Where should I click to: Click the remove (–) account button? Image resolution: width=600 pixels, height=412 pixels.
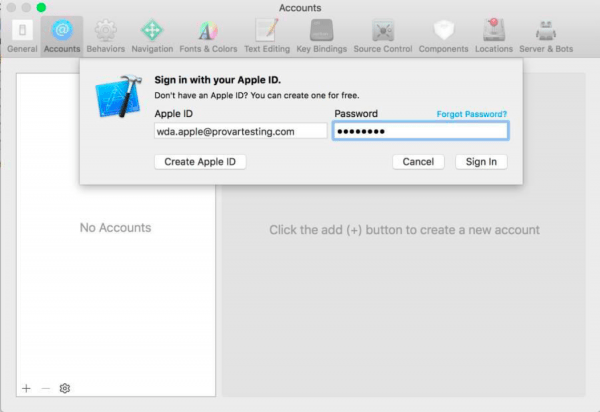pos(46,389)
